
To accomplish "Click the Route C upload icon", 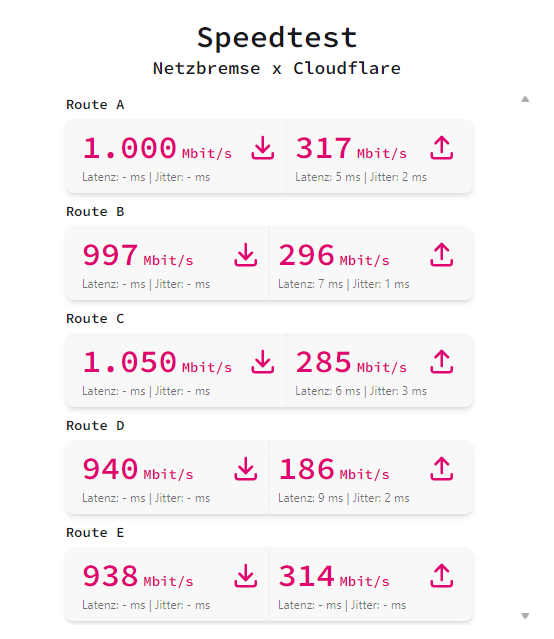I will coord(441,361).
